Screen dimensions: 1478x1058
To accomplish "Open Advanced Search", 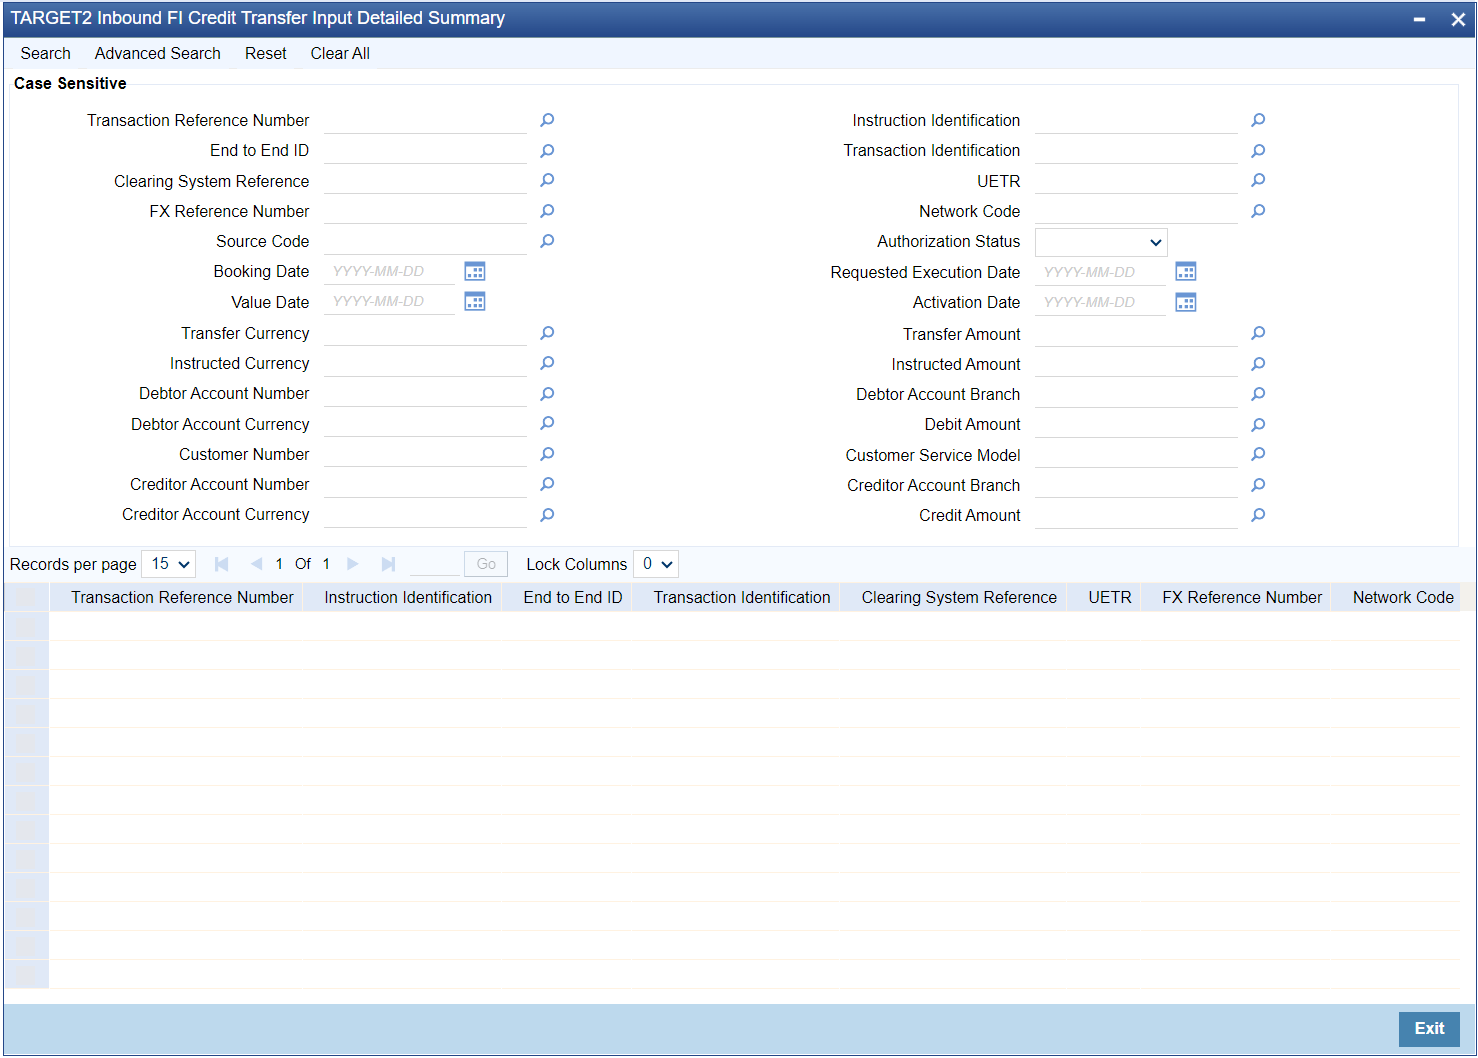I will 158,54.
